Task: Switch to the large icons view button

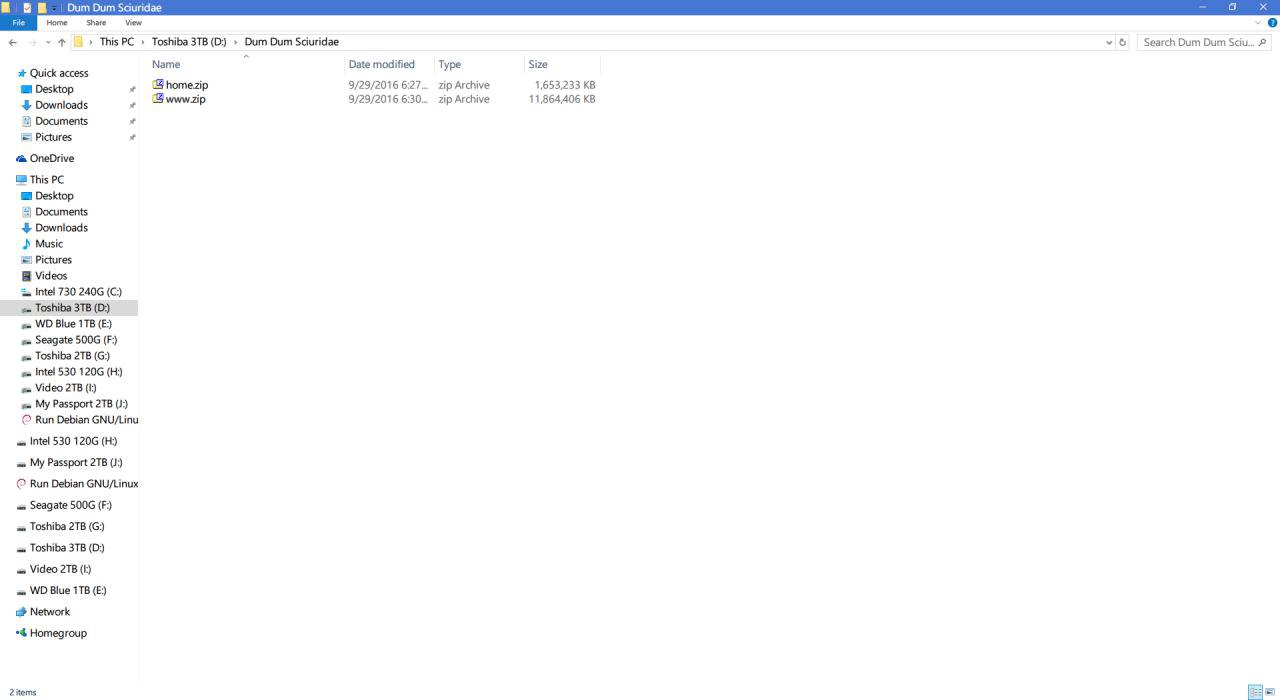Action: pyautogui.click(x=1270, y=692)
